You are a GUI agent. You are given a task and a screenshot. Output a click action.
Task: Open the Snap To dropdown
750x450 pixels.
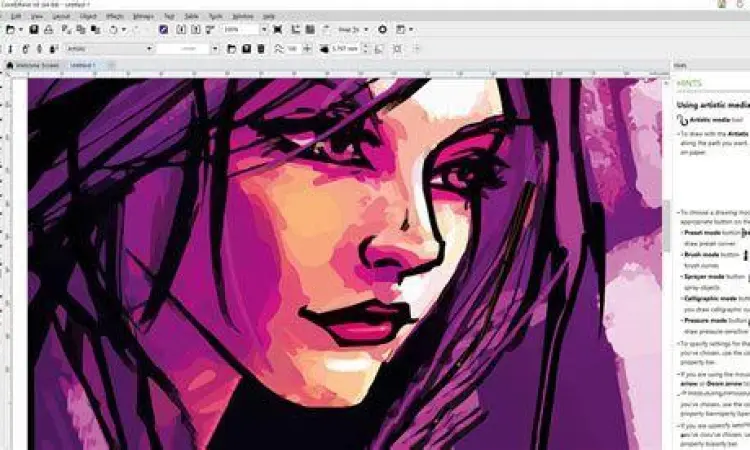tap(358, 31)
